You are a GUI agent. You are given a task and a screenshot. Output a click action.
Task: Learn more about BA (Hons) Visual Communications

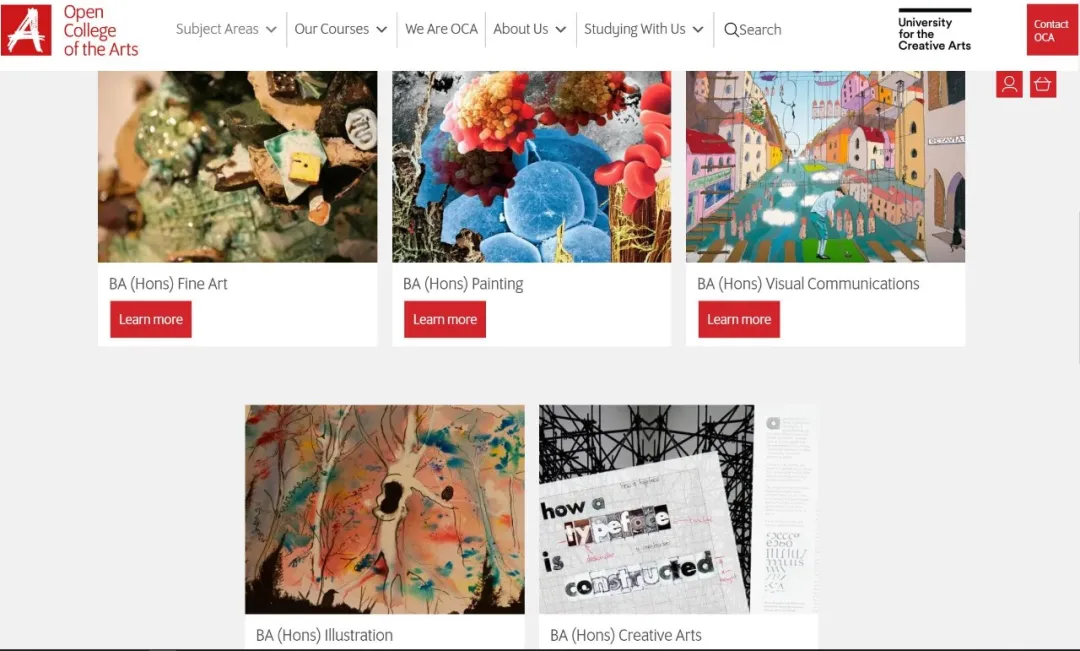pyautogui.click(x=739, y=320)
